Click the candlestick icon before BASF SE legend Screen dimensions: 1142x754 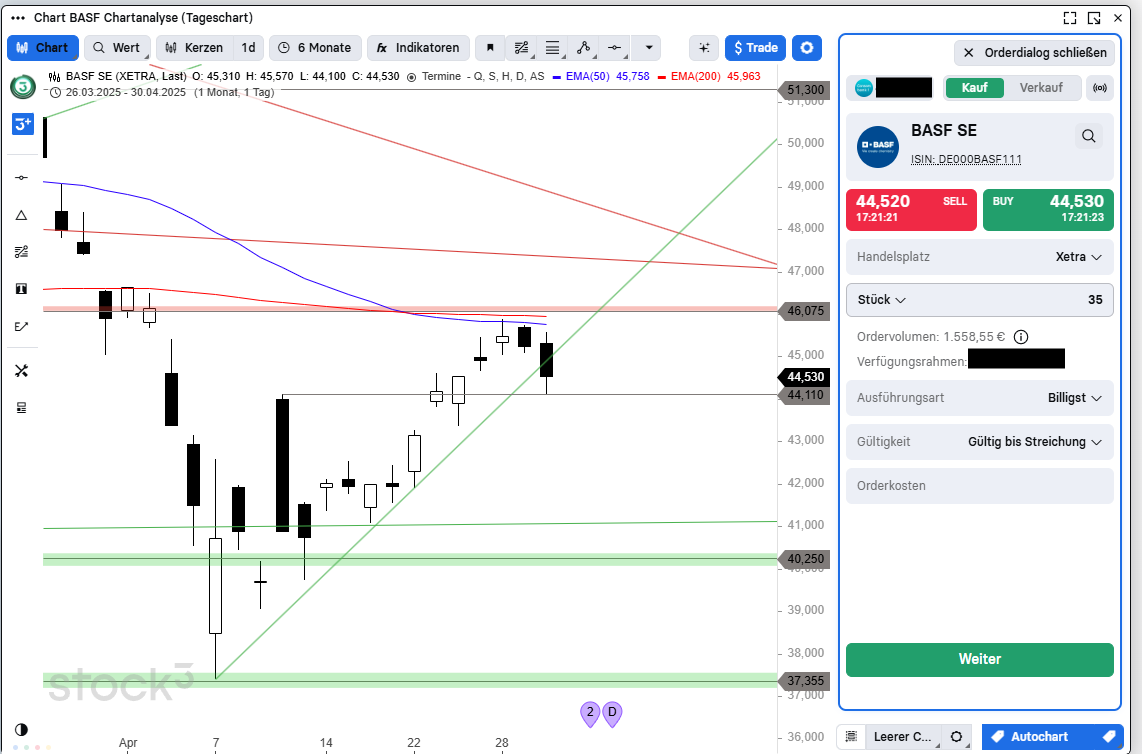(x=55, y=76)
